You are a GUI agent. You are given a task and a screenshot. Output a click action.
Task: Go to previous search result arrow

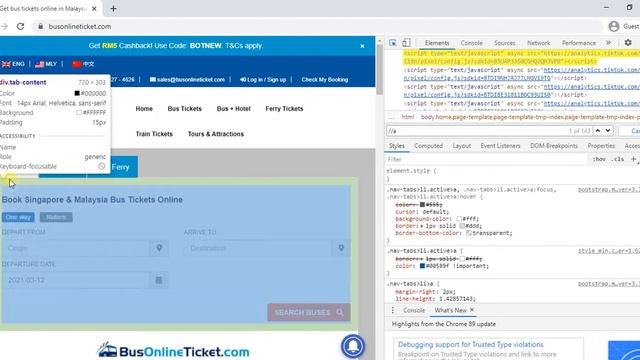pyautogui.click(x=598, y=131)
